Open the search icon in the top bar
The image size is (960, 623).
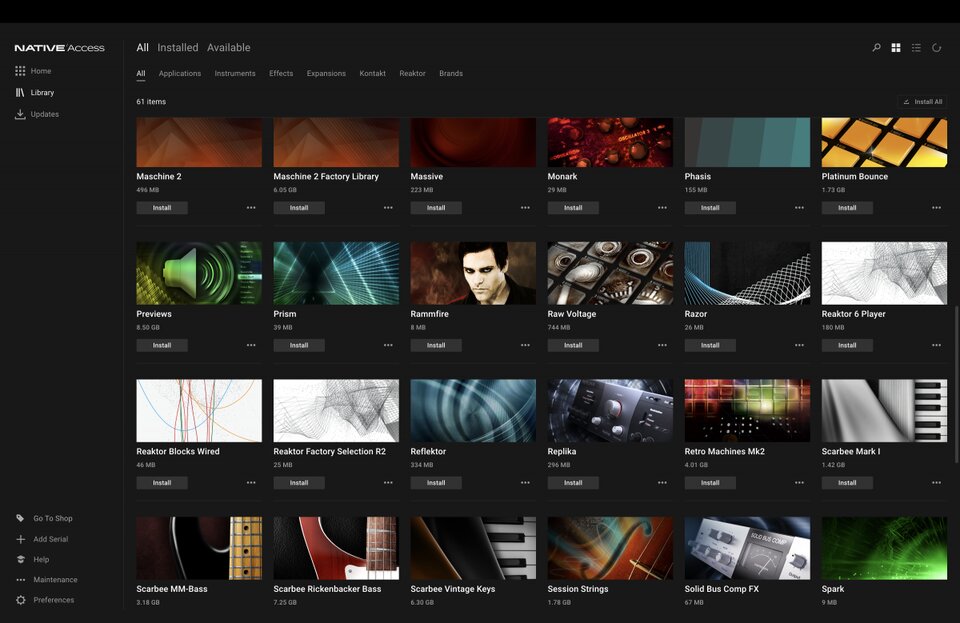[875, 47]
